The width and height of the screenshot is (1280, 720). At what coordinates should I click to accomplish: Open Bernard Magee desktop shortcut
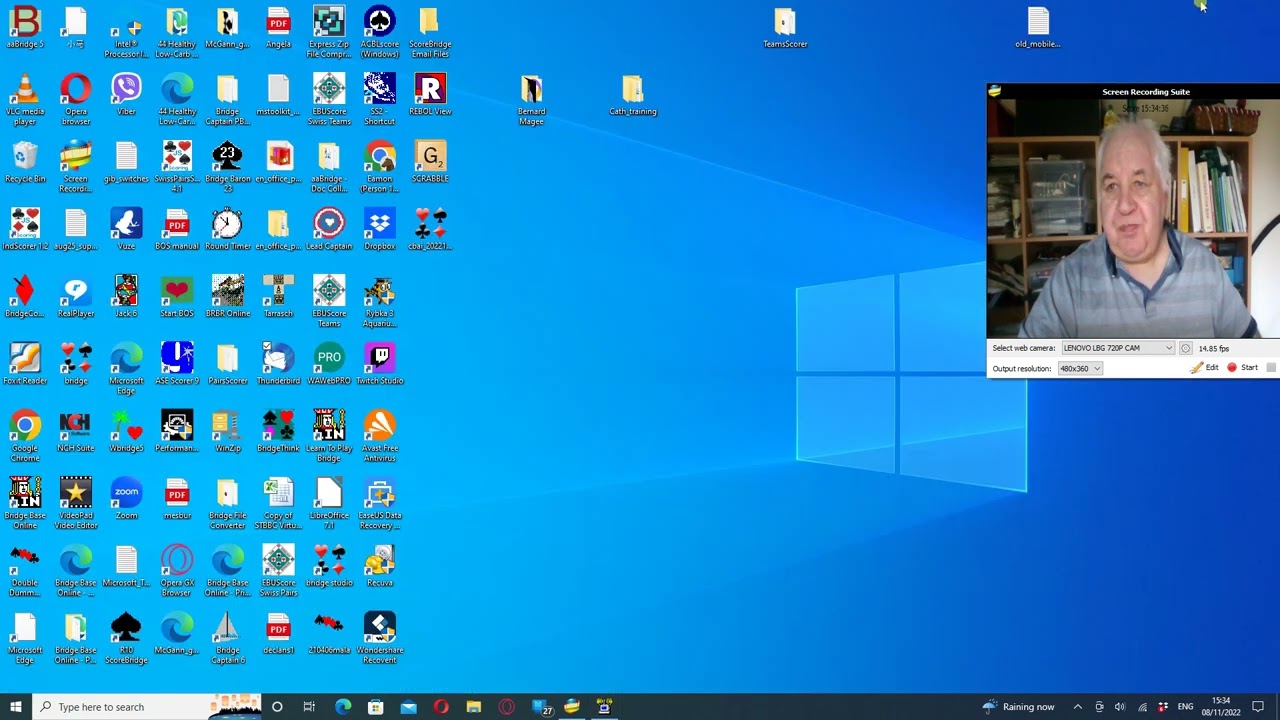click(x=532, y=99)
